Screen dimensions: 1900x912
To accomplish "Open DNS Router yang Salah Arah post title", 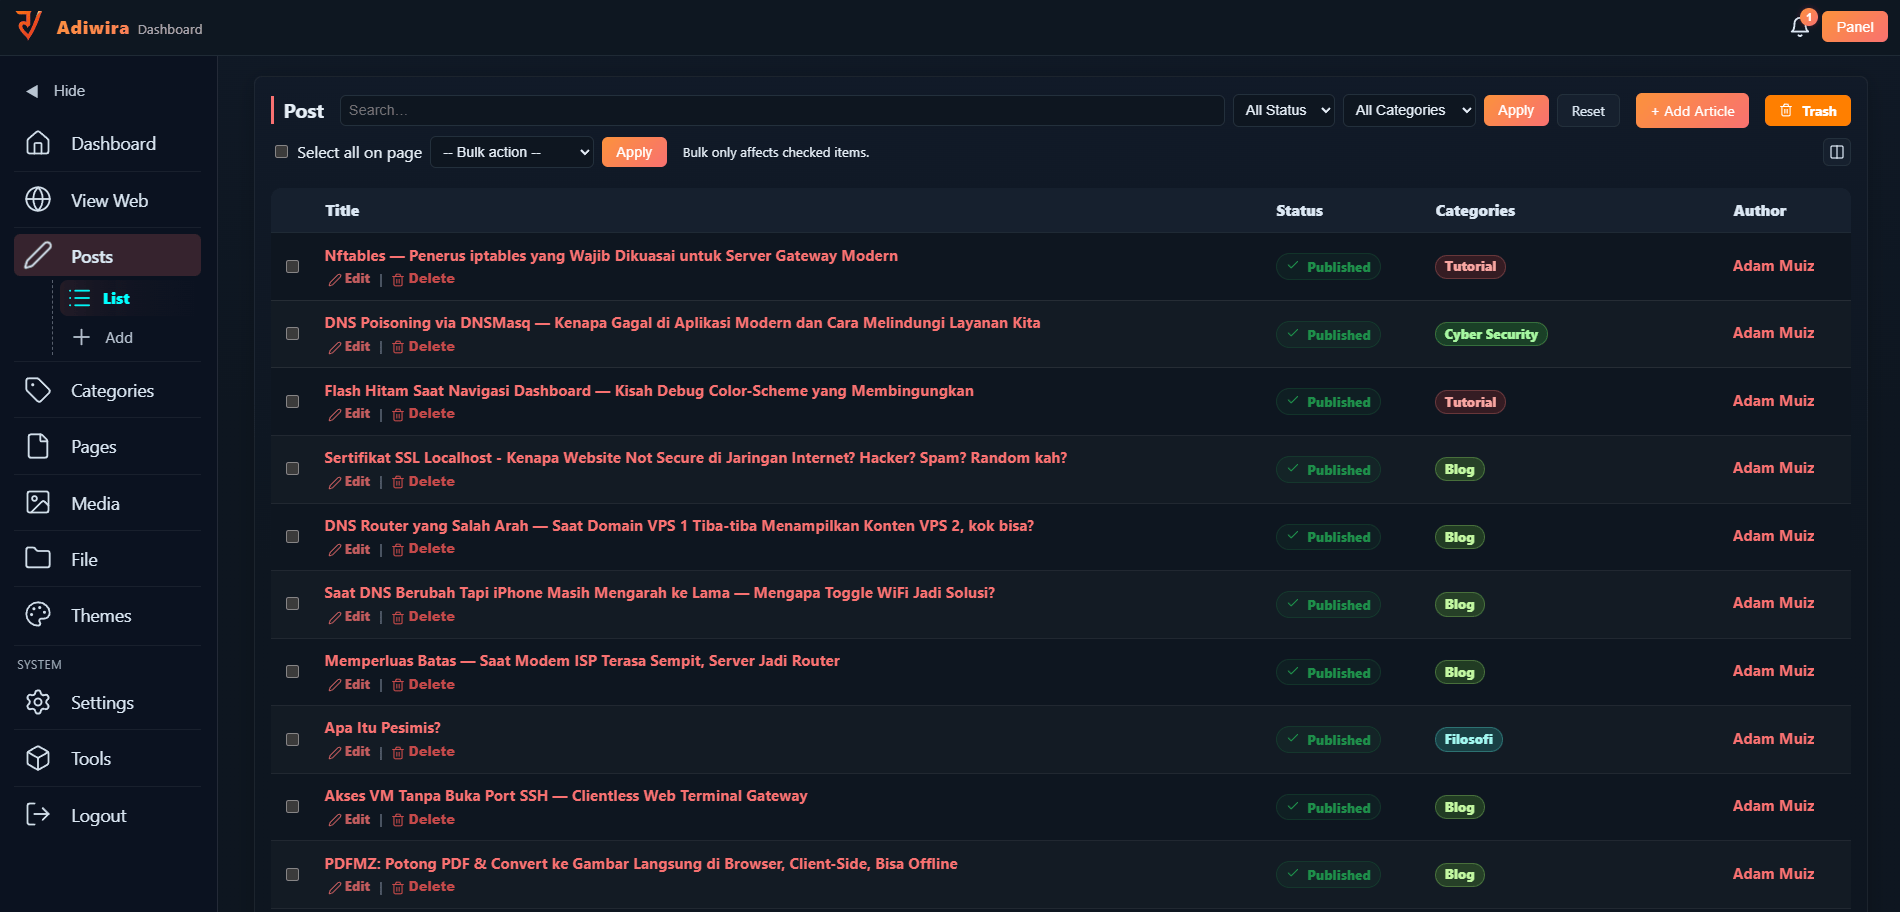I will click(679, 526).
